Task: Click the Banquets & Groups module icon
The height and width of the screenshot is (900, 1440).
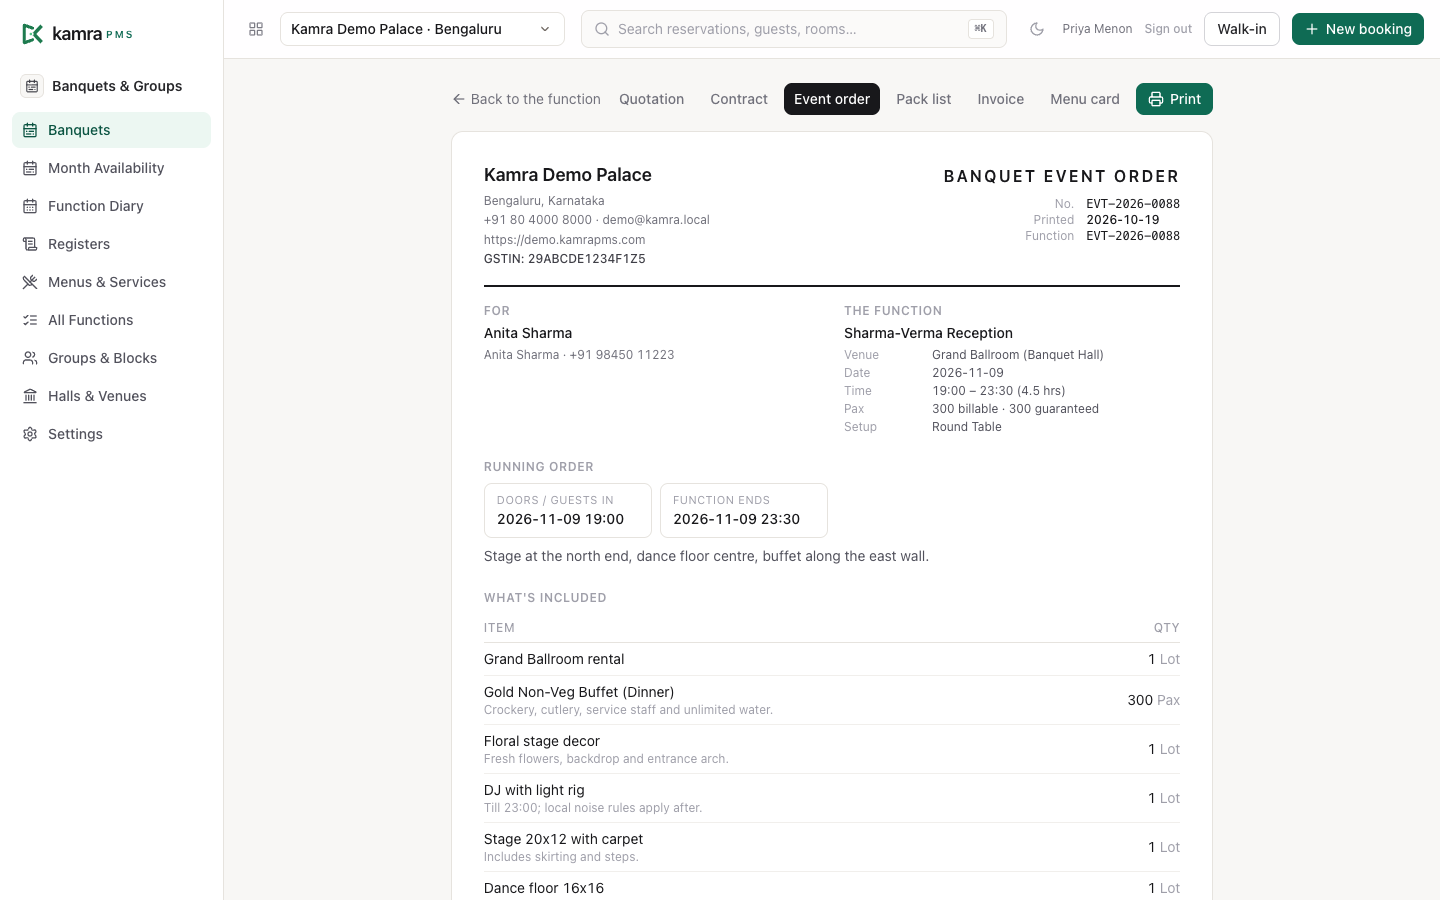Action: point(32,86)
